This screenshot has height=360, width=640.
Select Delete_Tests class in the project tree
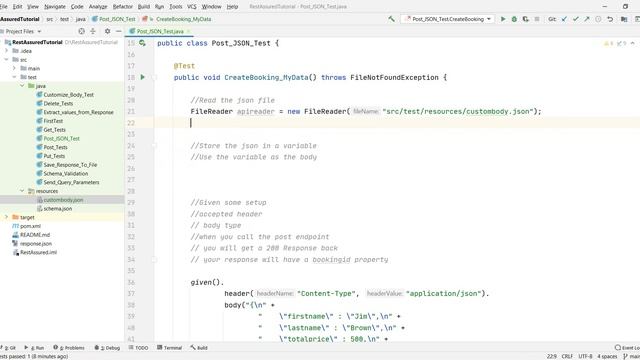pos(58,103)
